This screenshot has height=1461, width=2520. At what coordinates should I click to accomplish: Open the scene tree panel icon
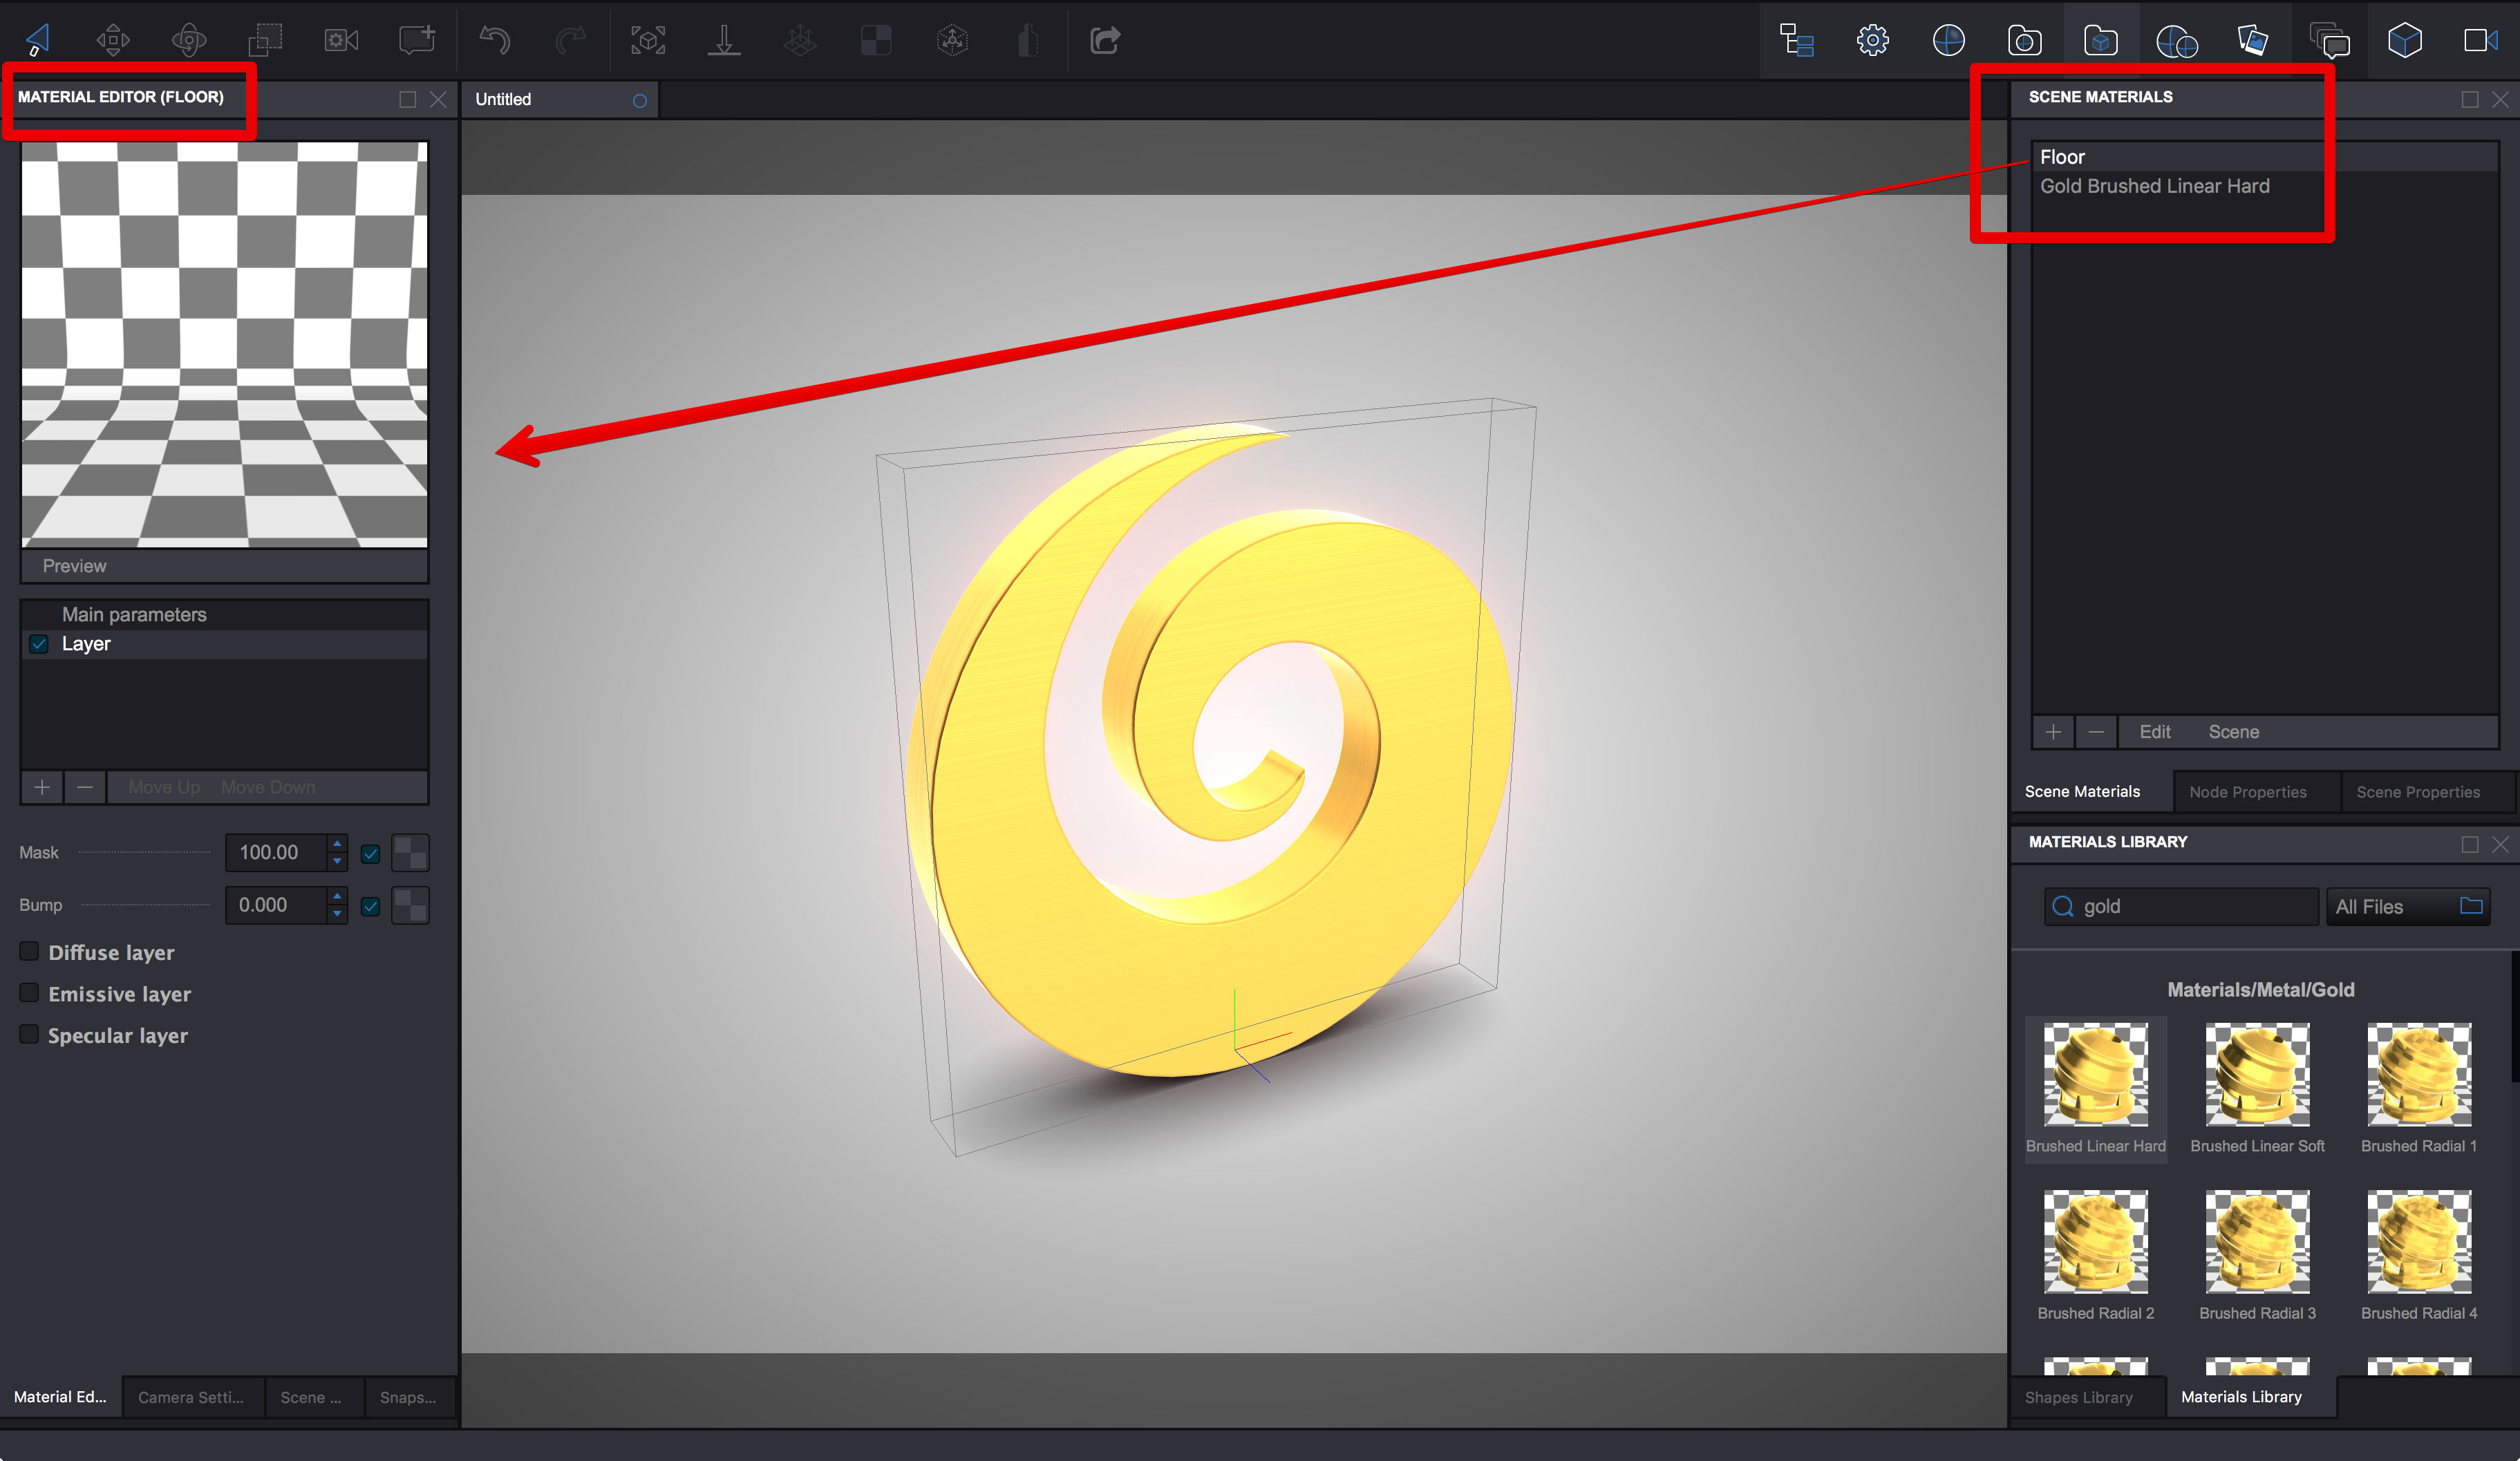[1796, 40]
